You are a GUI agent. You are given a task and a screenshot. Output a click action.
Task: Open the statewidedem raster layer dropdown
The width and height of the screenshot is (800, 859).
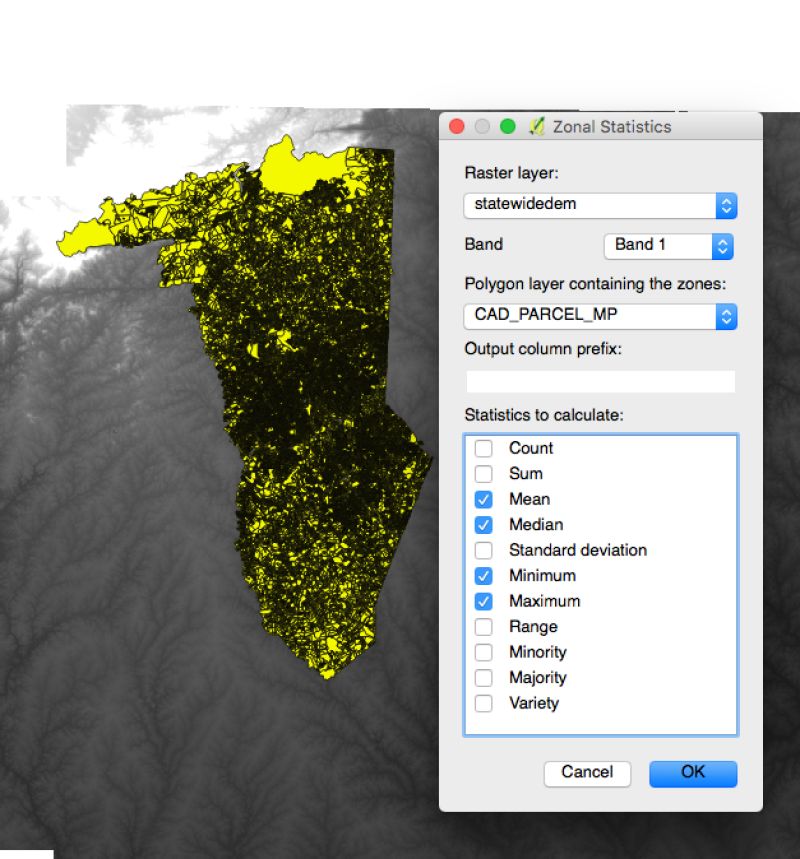tap(727, 205)
